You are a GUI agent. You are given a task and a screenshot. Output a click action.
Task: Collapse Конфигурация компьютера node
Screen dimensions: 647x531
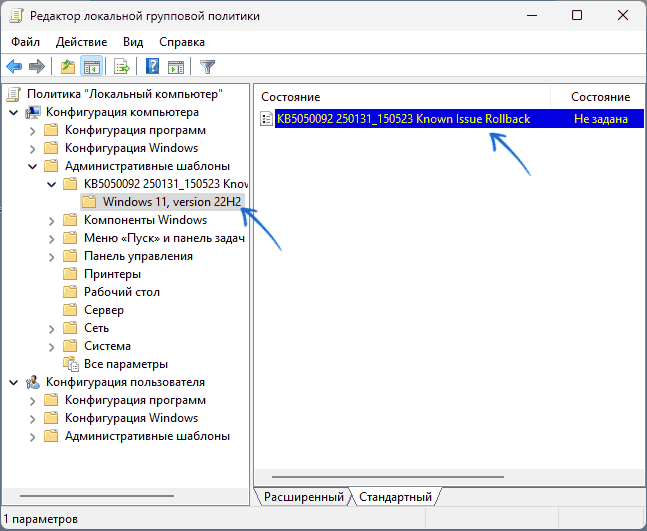pos(14,112)
